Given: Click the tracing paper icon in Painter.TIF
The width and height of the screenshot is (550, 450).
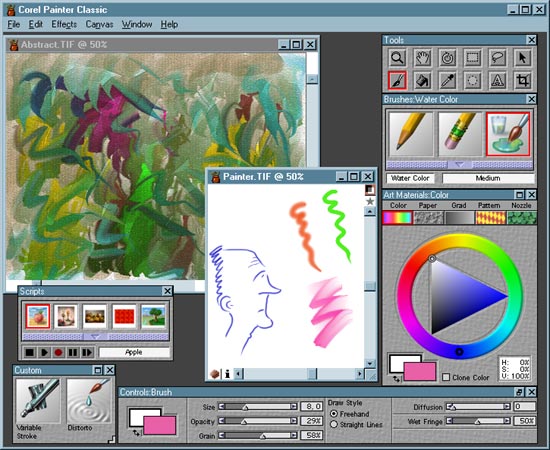Looking at the screenshot, I should coord(370,189).
